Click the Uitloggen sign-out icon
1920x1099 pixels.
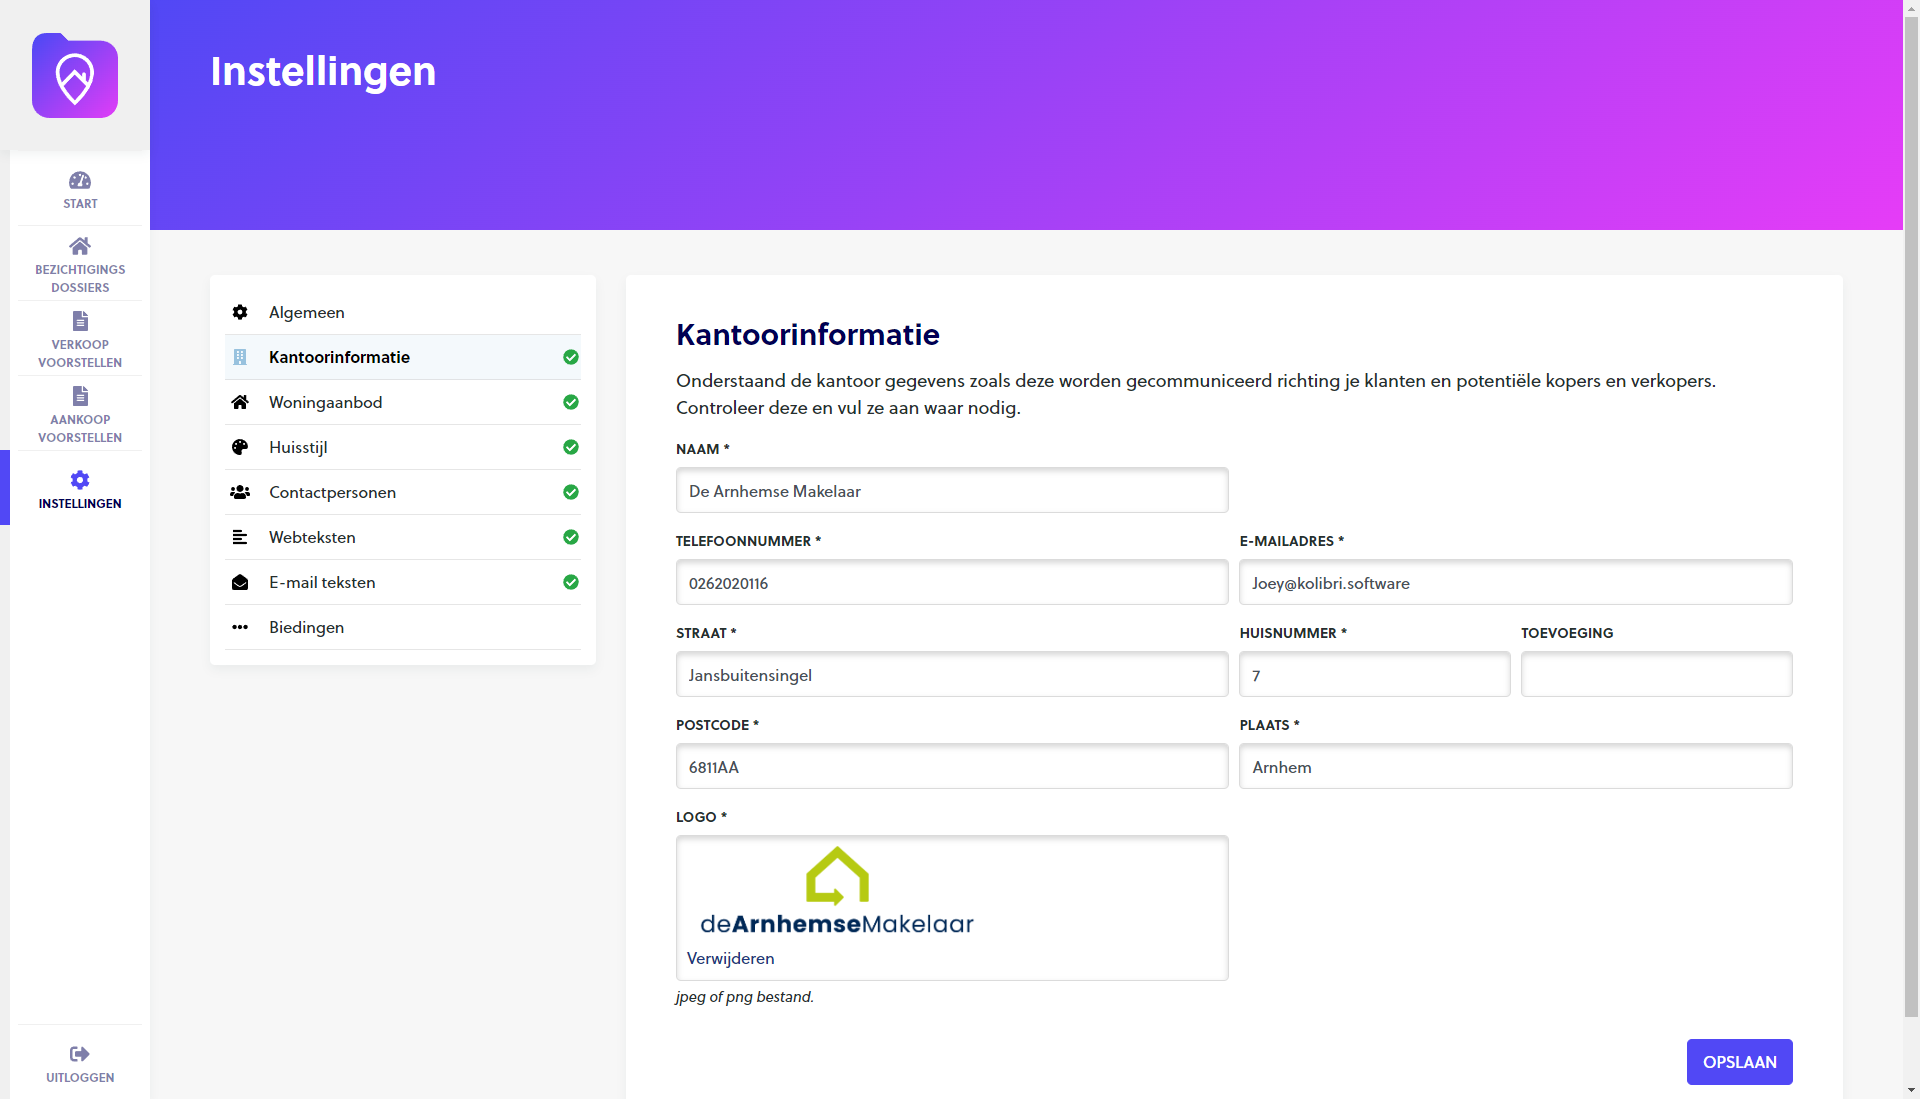[x=80, y=1054]
